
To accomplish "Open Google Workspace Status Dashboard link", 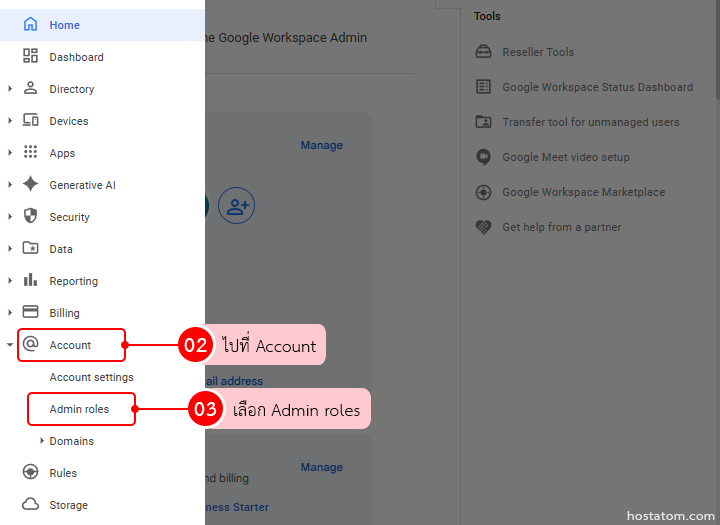I will (x=597, y=87).
